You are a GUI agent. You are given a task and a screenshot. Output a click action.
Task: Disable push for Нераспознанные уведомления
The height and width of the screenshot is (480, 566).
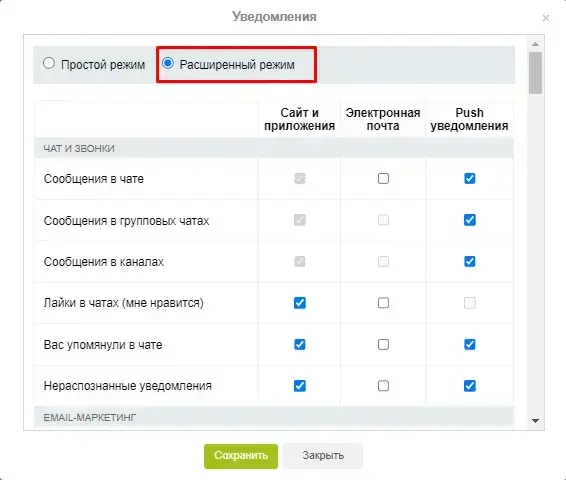470,386
